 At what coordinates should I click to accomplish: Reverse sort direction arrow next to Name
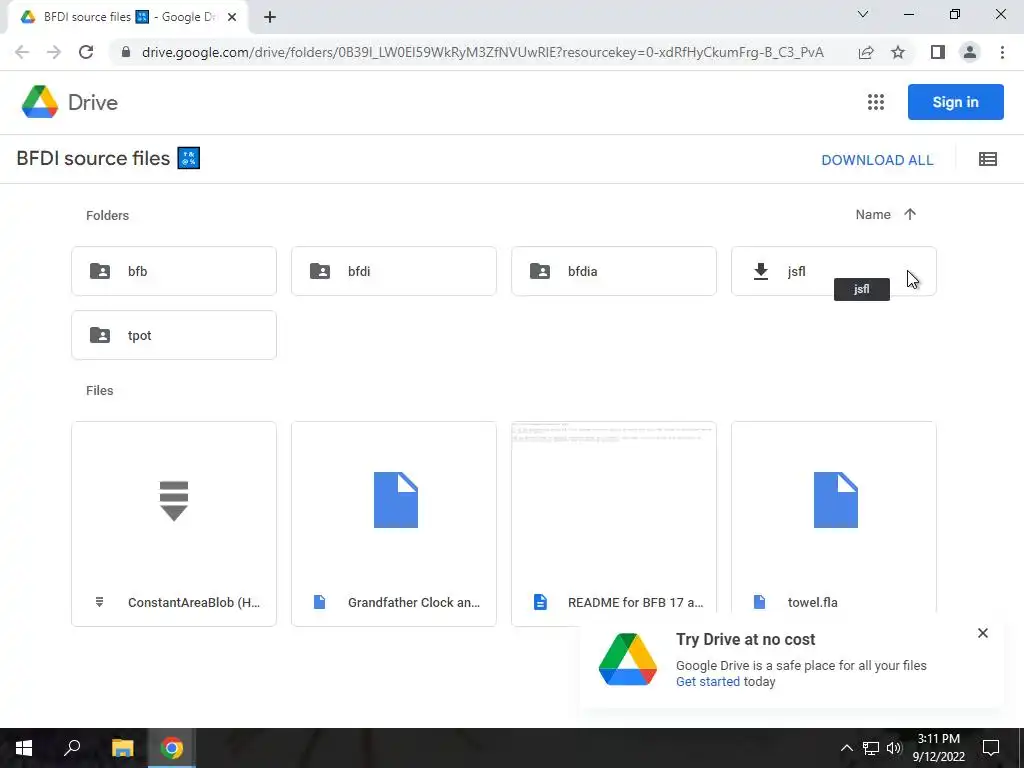(910, 214)
